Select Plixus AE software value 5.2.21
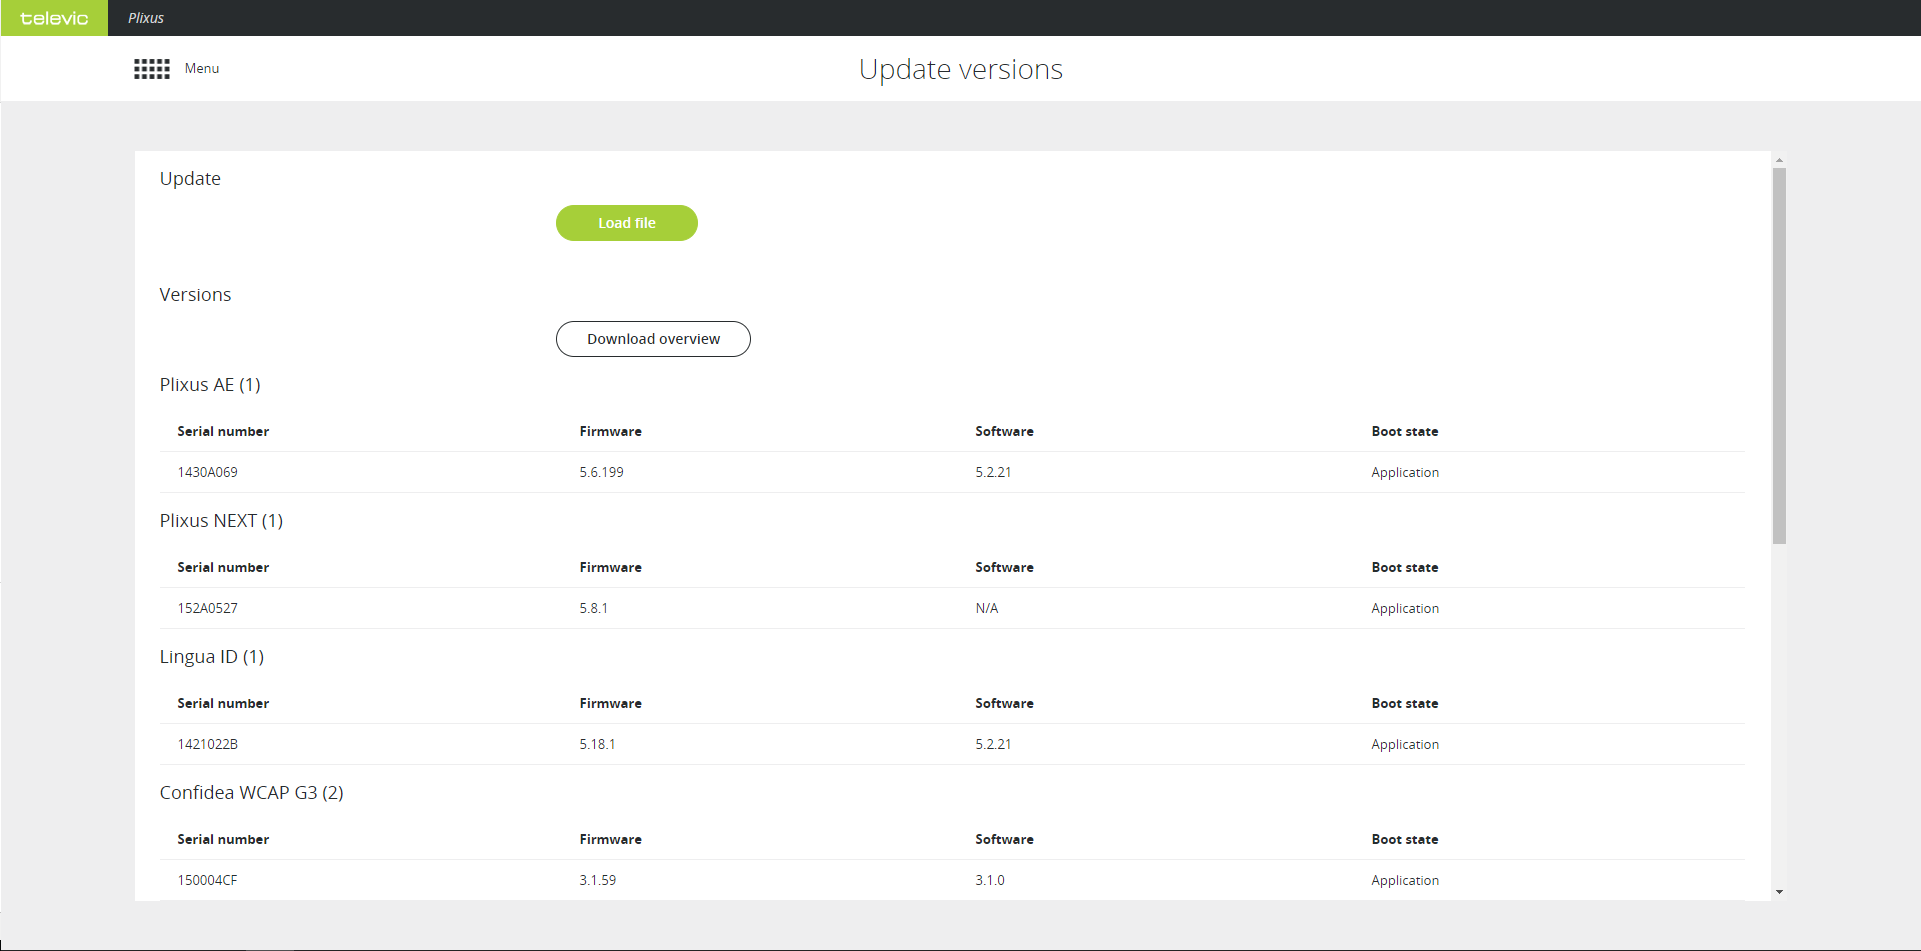This screenshot has width=1921, height=951. pos(993,472)
